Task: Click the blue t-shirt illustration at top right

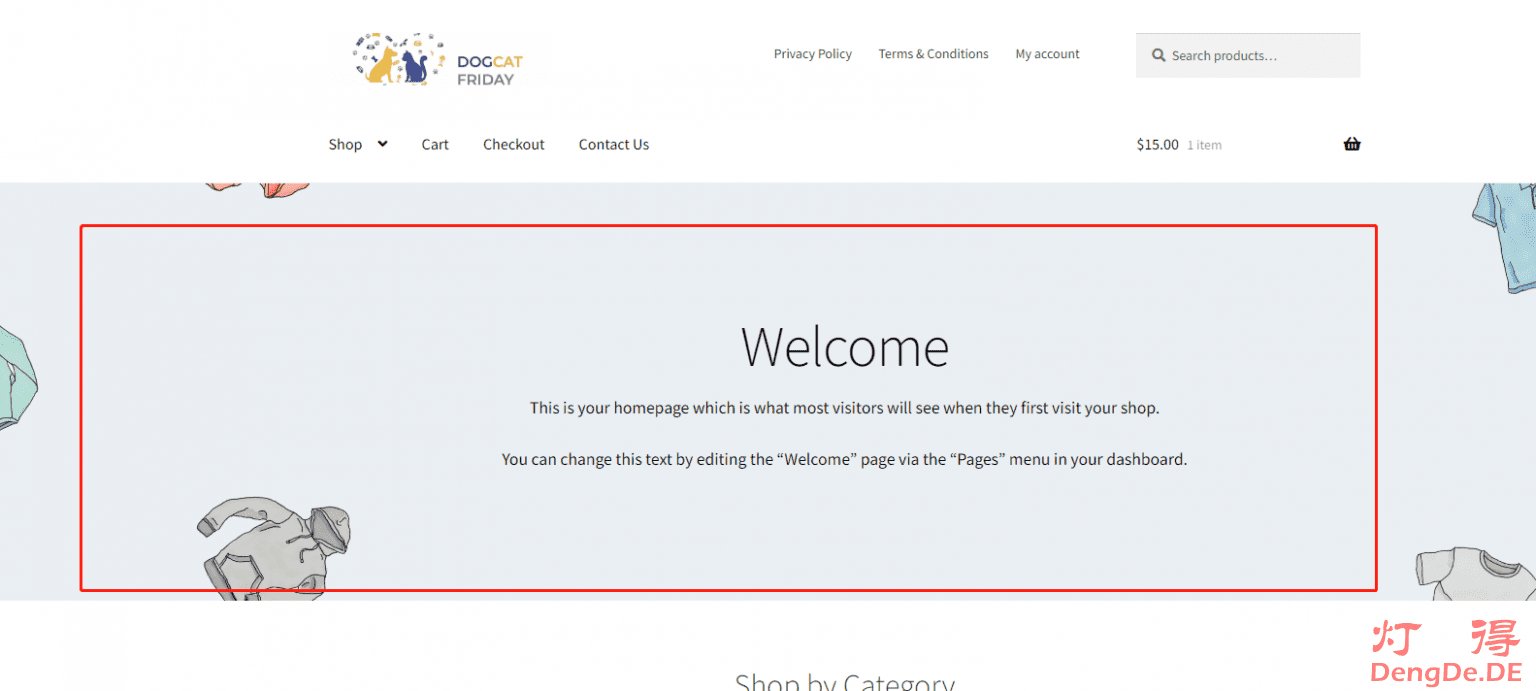Action: (1506, 237)
